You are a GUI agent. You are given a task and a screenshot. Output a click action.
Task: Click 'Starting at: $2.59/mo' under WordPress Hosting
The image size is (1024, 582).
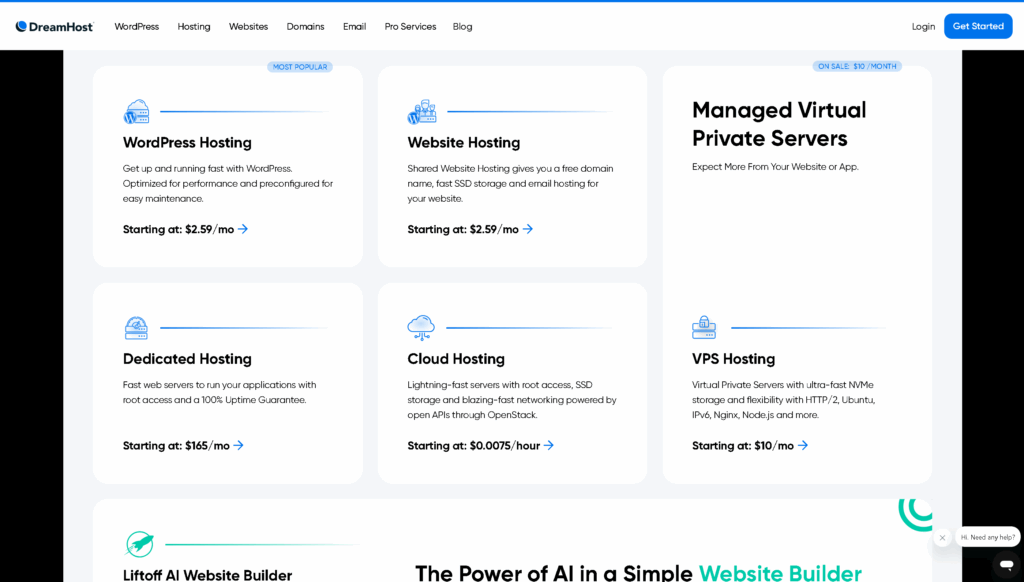coord(178,229)
